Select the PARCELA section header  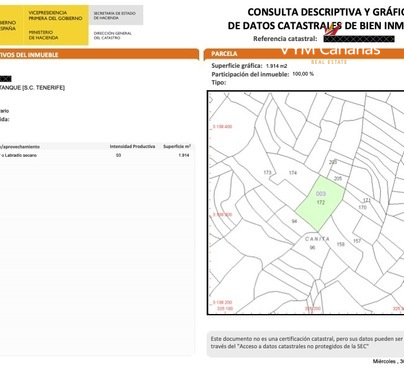pos(224,54)
